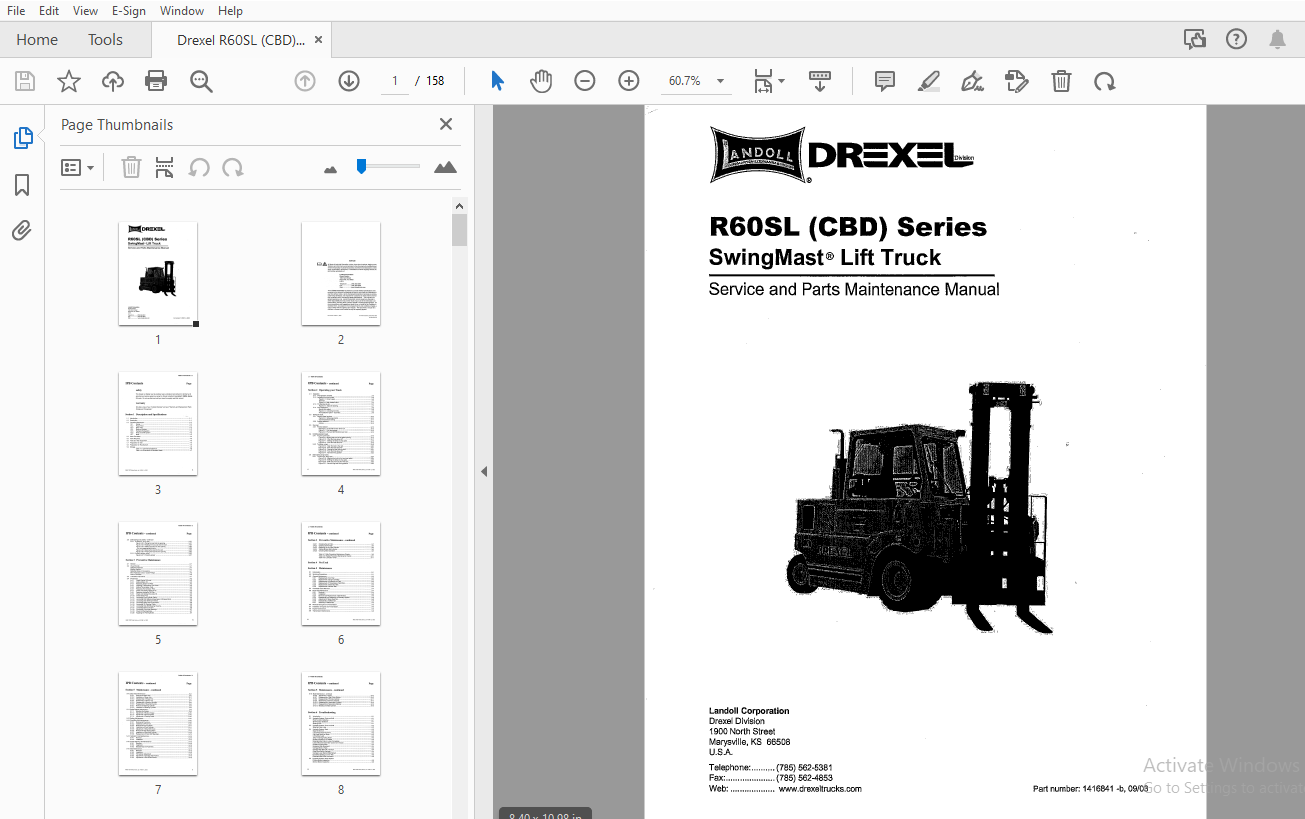Screen dimensions: 1305x819
Task: Click the Save file icon
Action: [25, 81]
